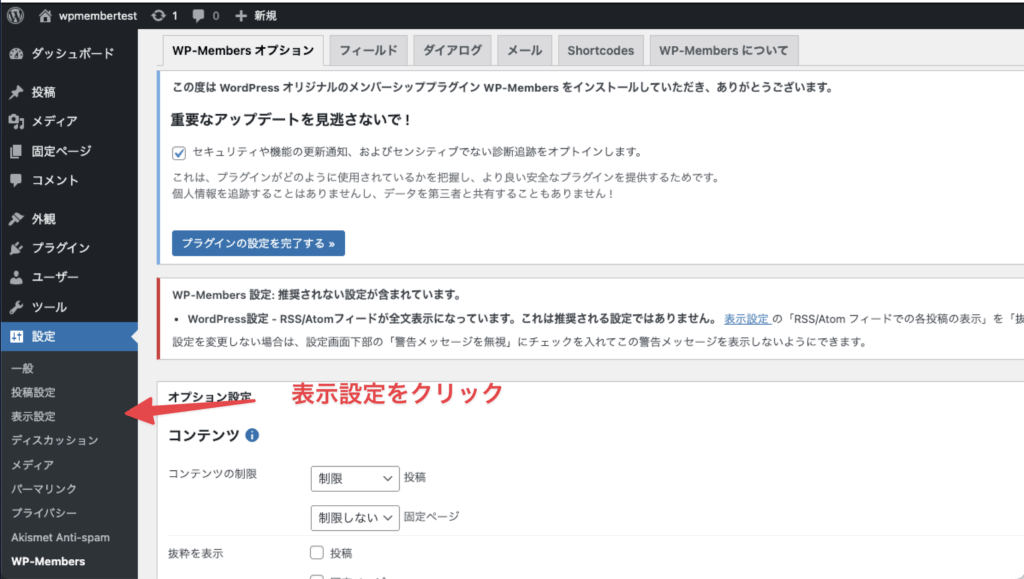Open the 制限 dropdown for 投稿
The image size is (1024, 579).
pos(355,478)
